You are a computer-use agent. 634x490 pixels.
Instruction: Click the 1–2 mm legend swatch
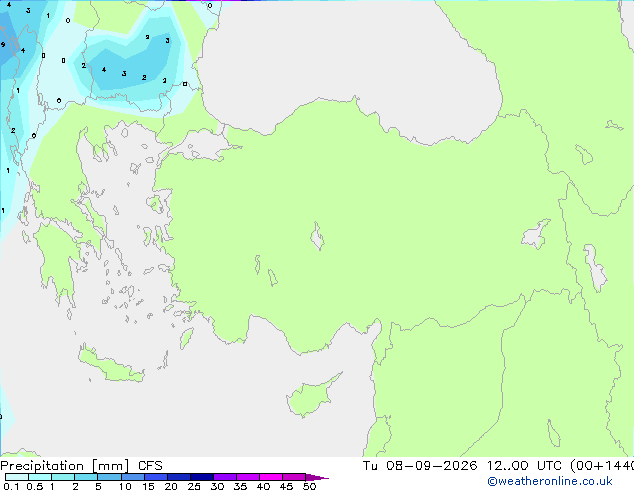[x=63, y=477]
